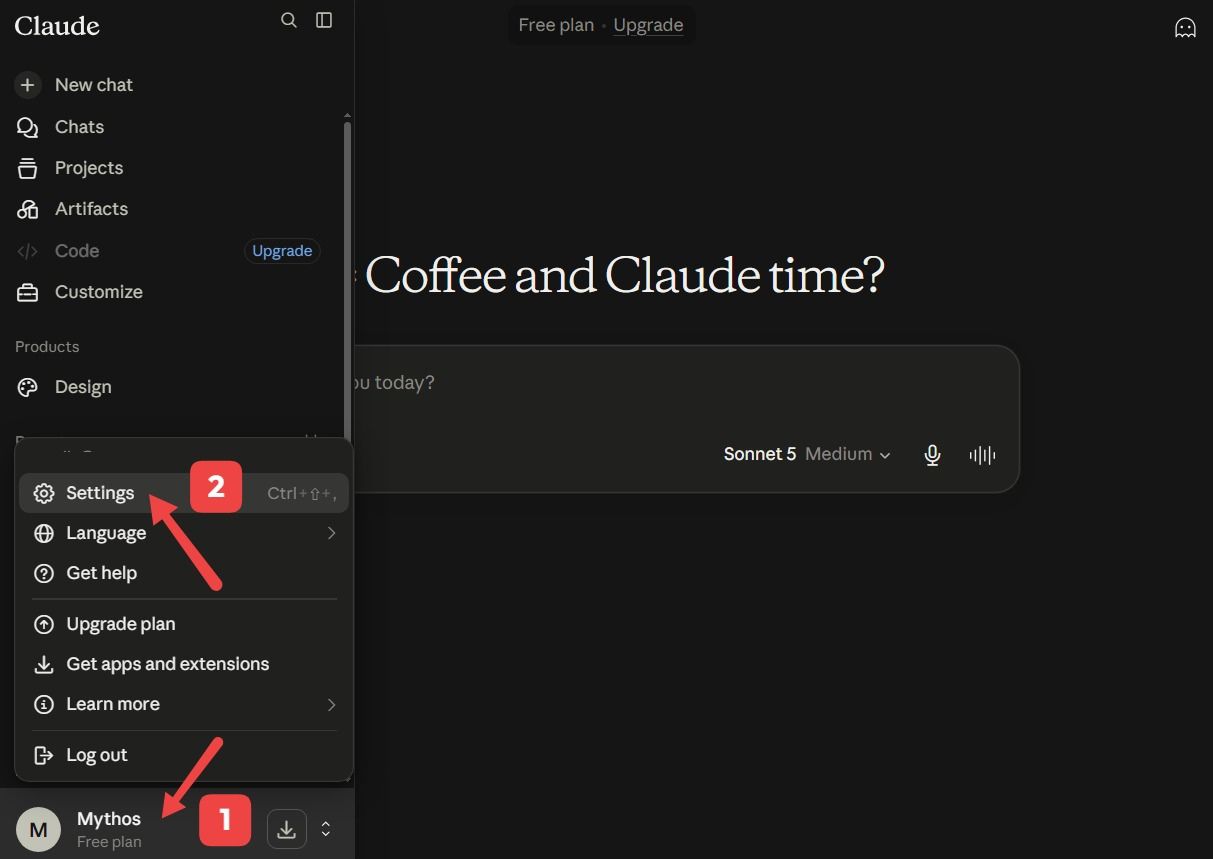Click the question mark help icon

coord(44,573)
